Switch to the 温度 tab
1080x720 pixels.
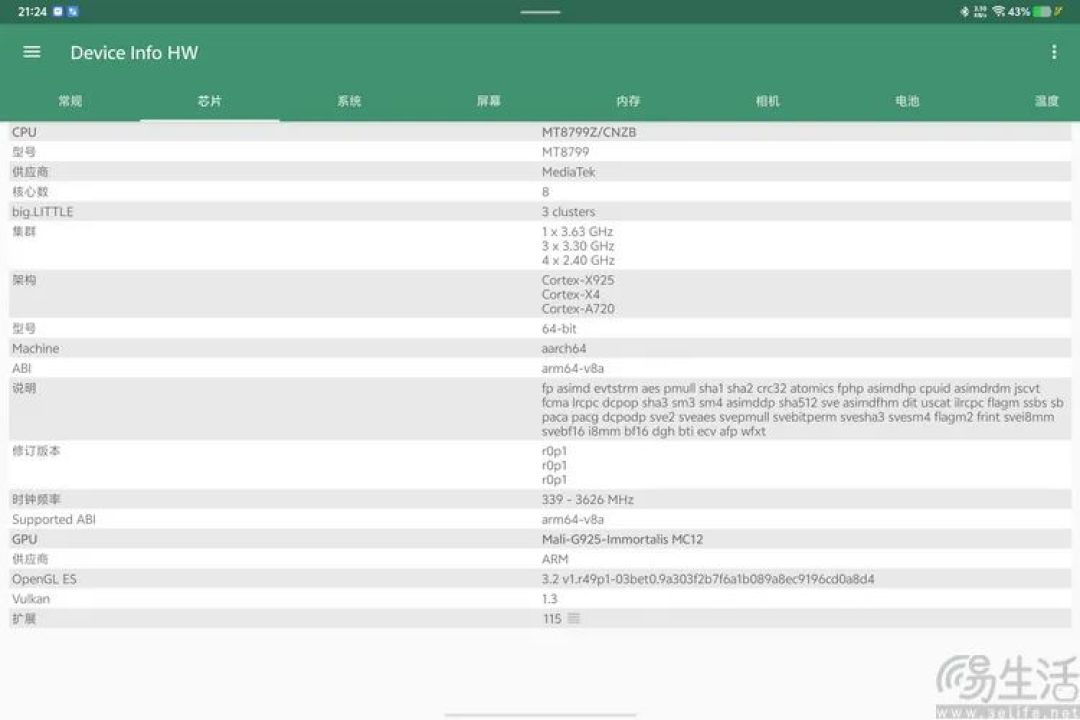[x=1046, y=101]
